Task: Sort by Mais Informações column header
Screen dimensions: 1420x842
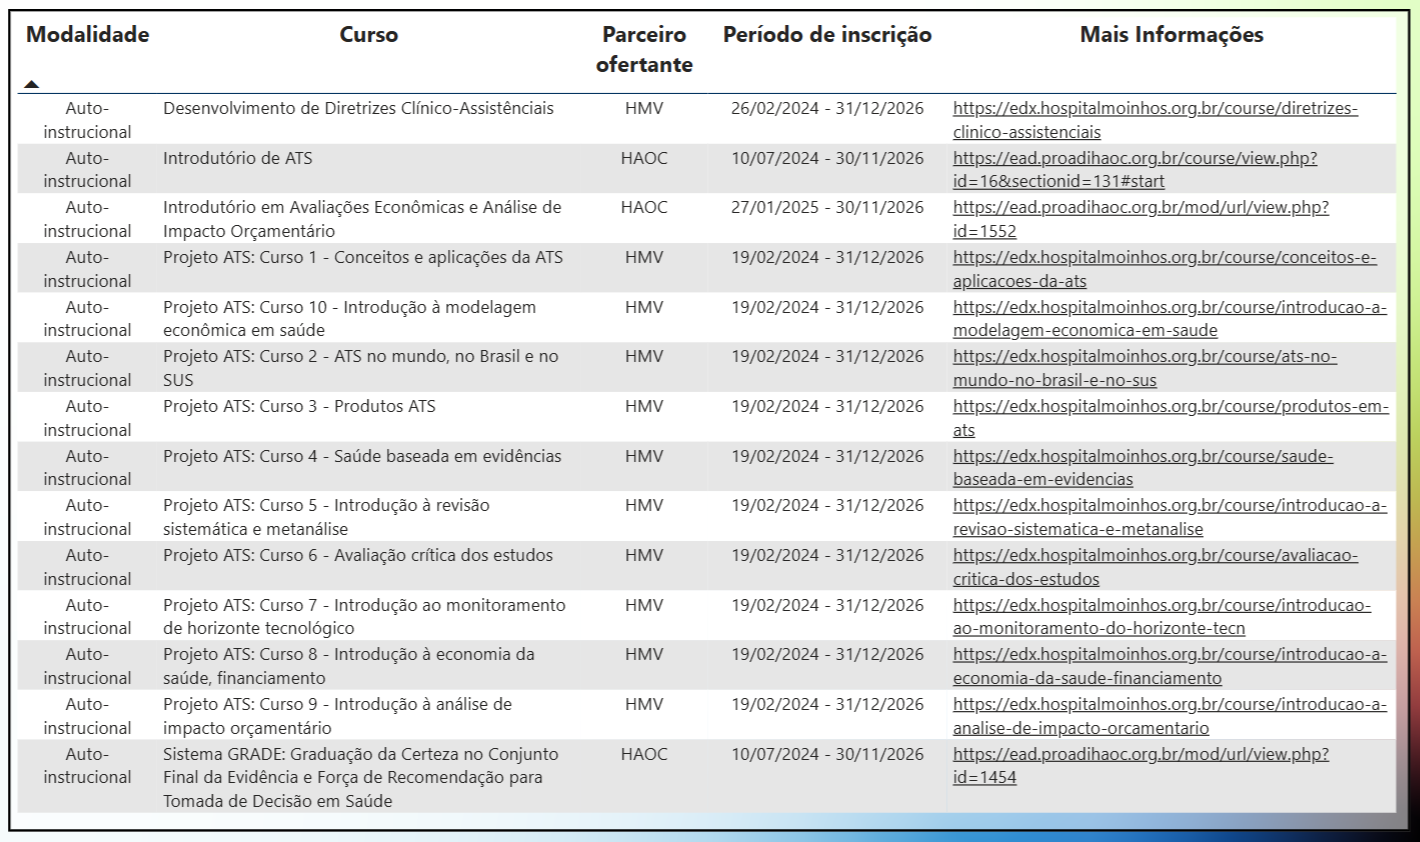Action: 1171,35
